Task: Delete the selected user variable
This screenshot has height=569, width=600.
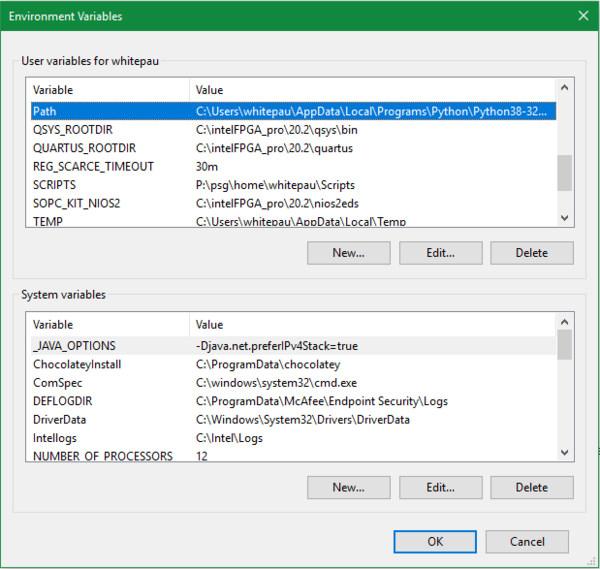Action: point(531,253)
